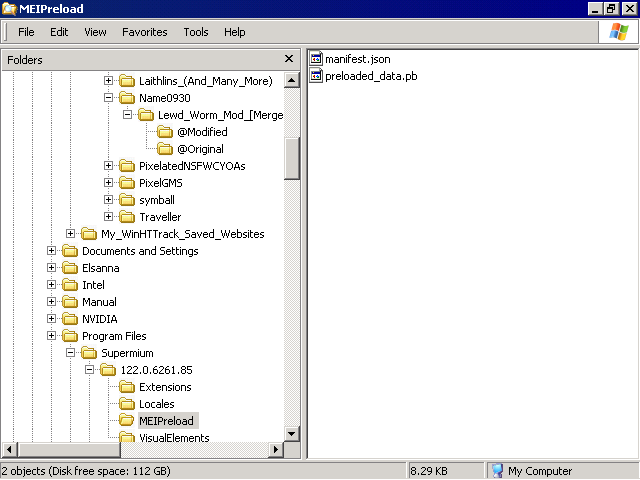Click the Name0930 folder icon

click(127, 98)
